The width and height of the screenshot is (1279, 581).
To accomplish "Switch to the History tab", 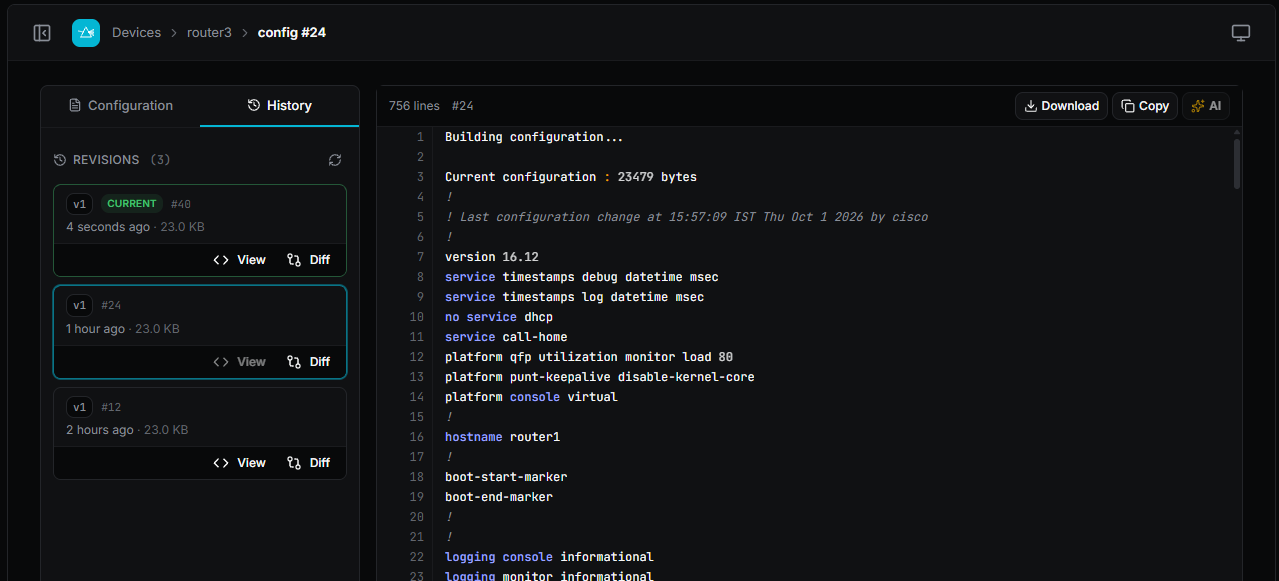I will [279, 105].
